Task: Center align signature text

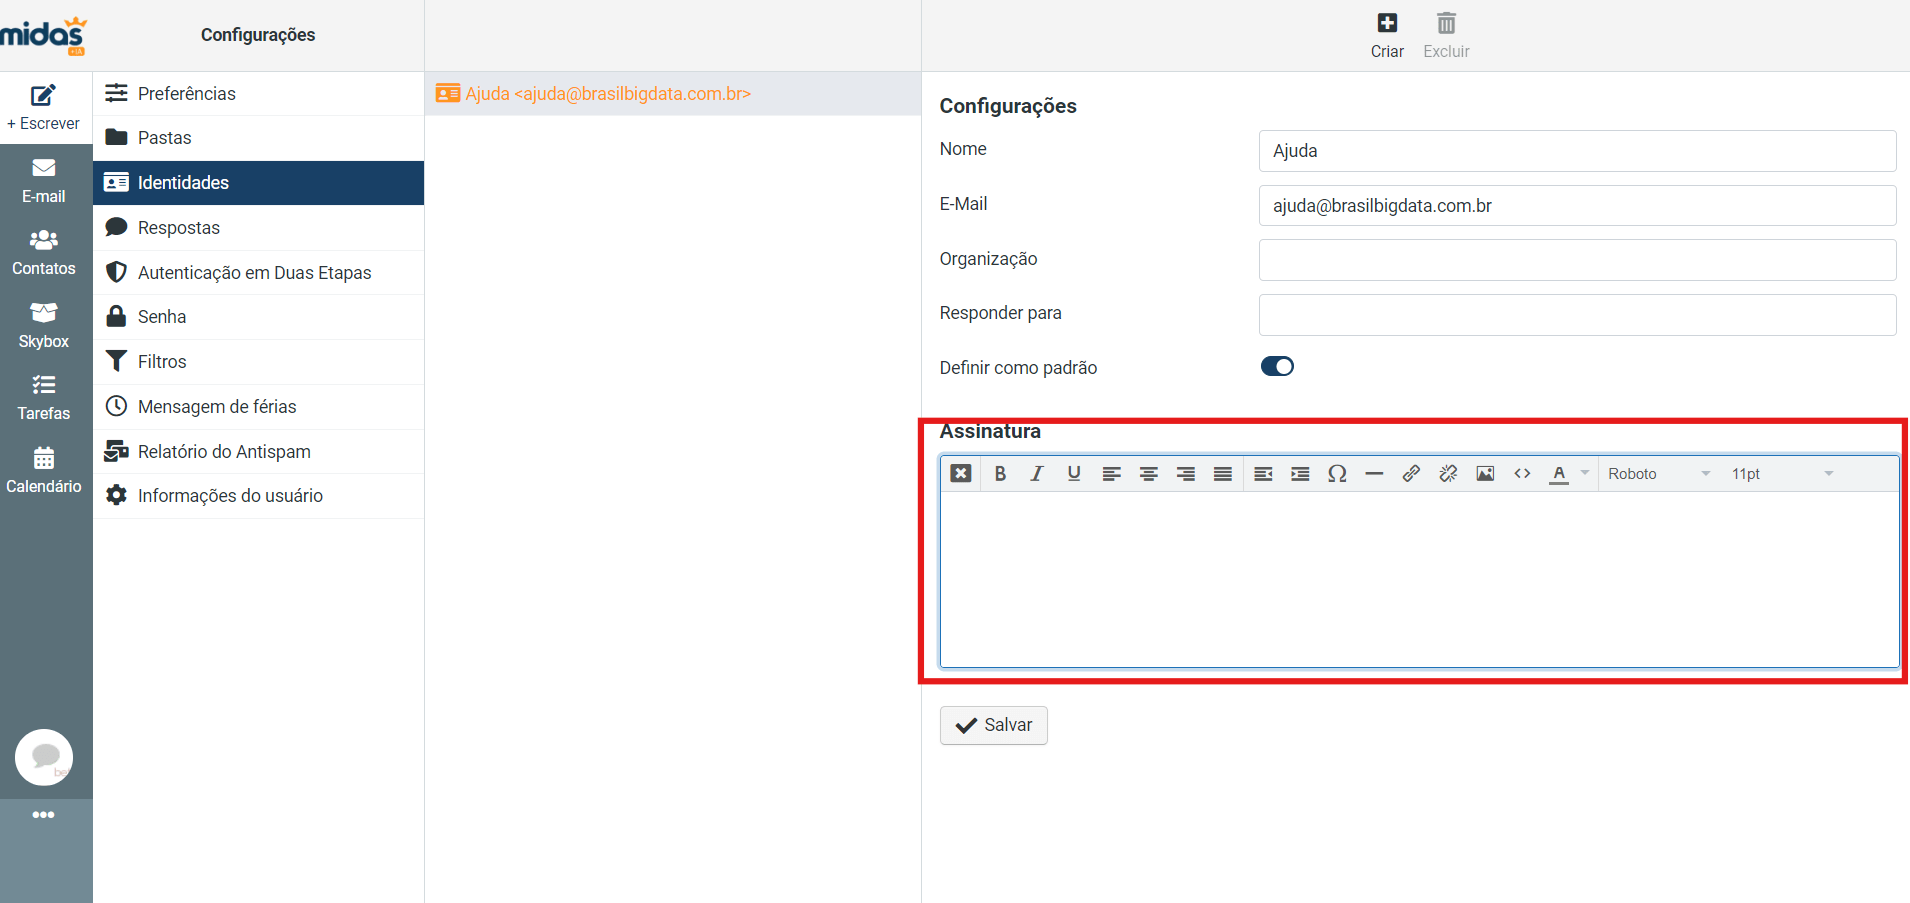Action: [1148, 474]
